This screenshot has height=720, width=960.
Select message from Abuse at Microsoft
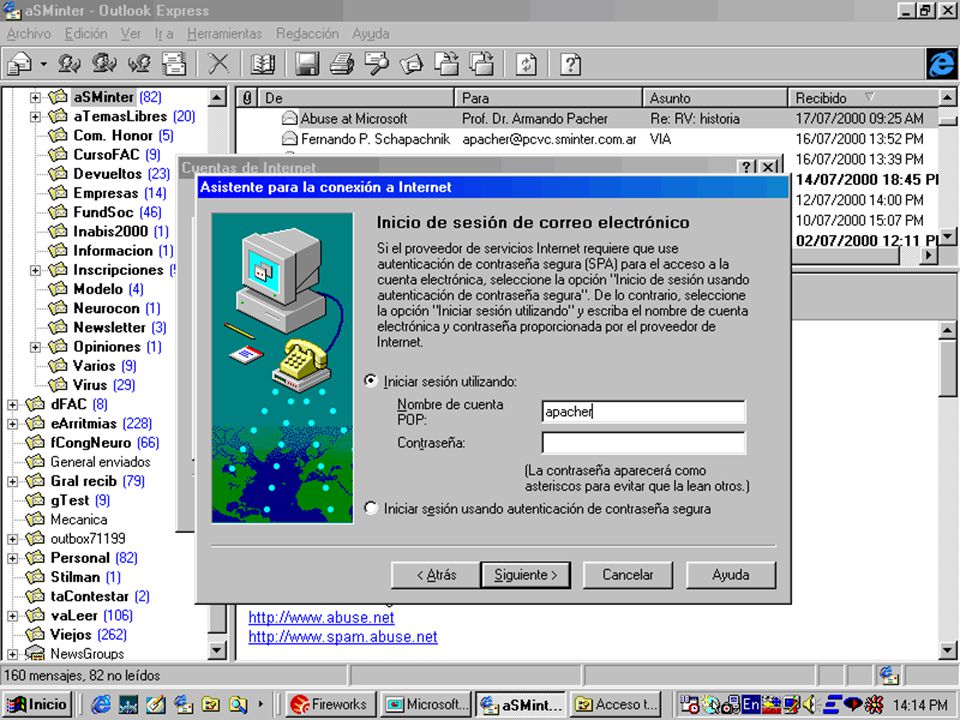click(586, 119)
